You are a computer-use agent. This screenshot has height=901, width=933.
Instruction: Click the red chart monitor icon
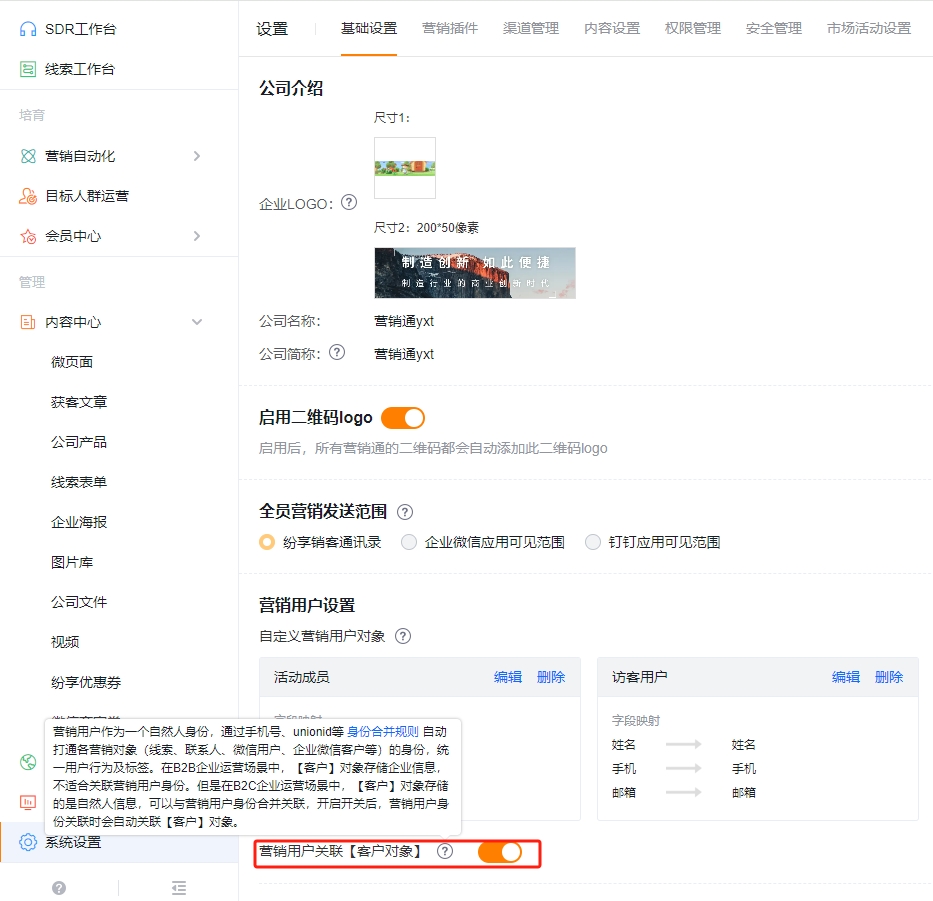coord(27,801)
